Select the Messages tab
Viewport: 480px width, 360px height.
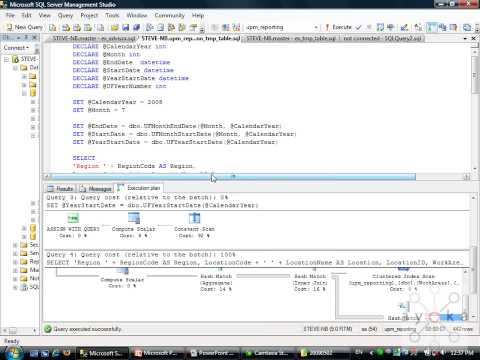96,189
